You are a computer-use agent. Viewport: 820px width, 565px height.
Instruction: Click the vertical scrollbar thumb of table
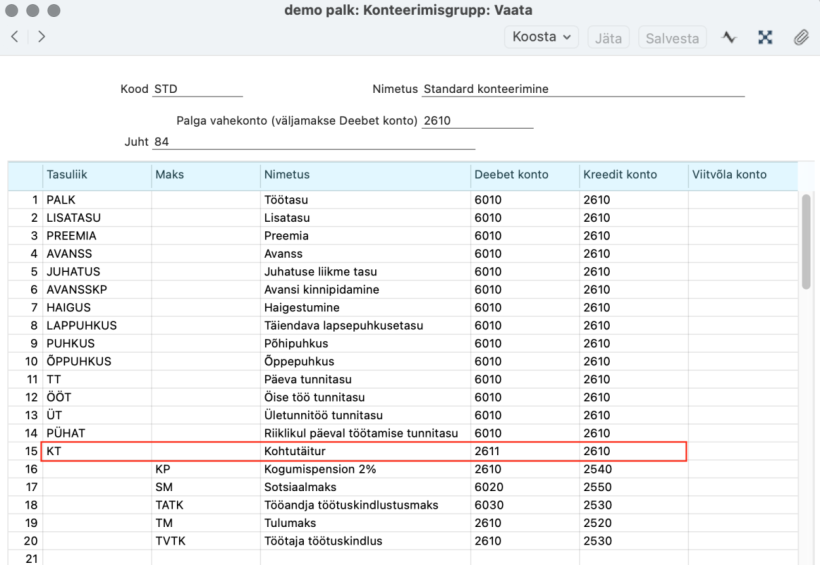tap(806, 241)
